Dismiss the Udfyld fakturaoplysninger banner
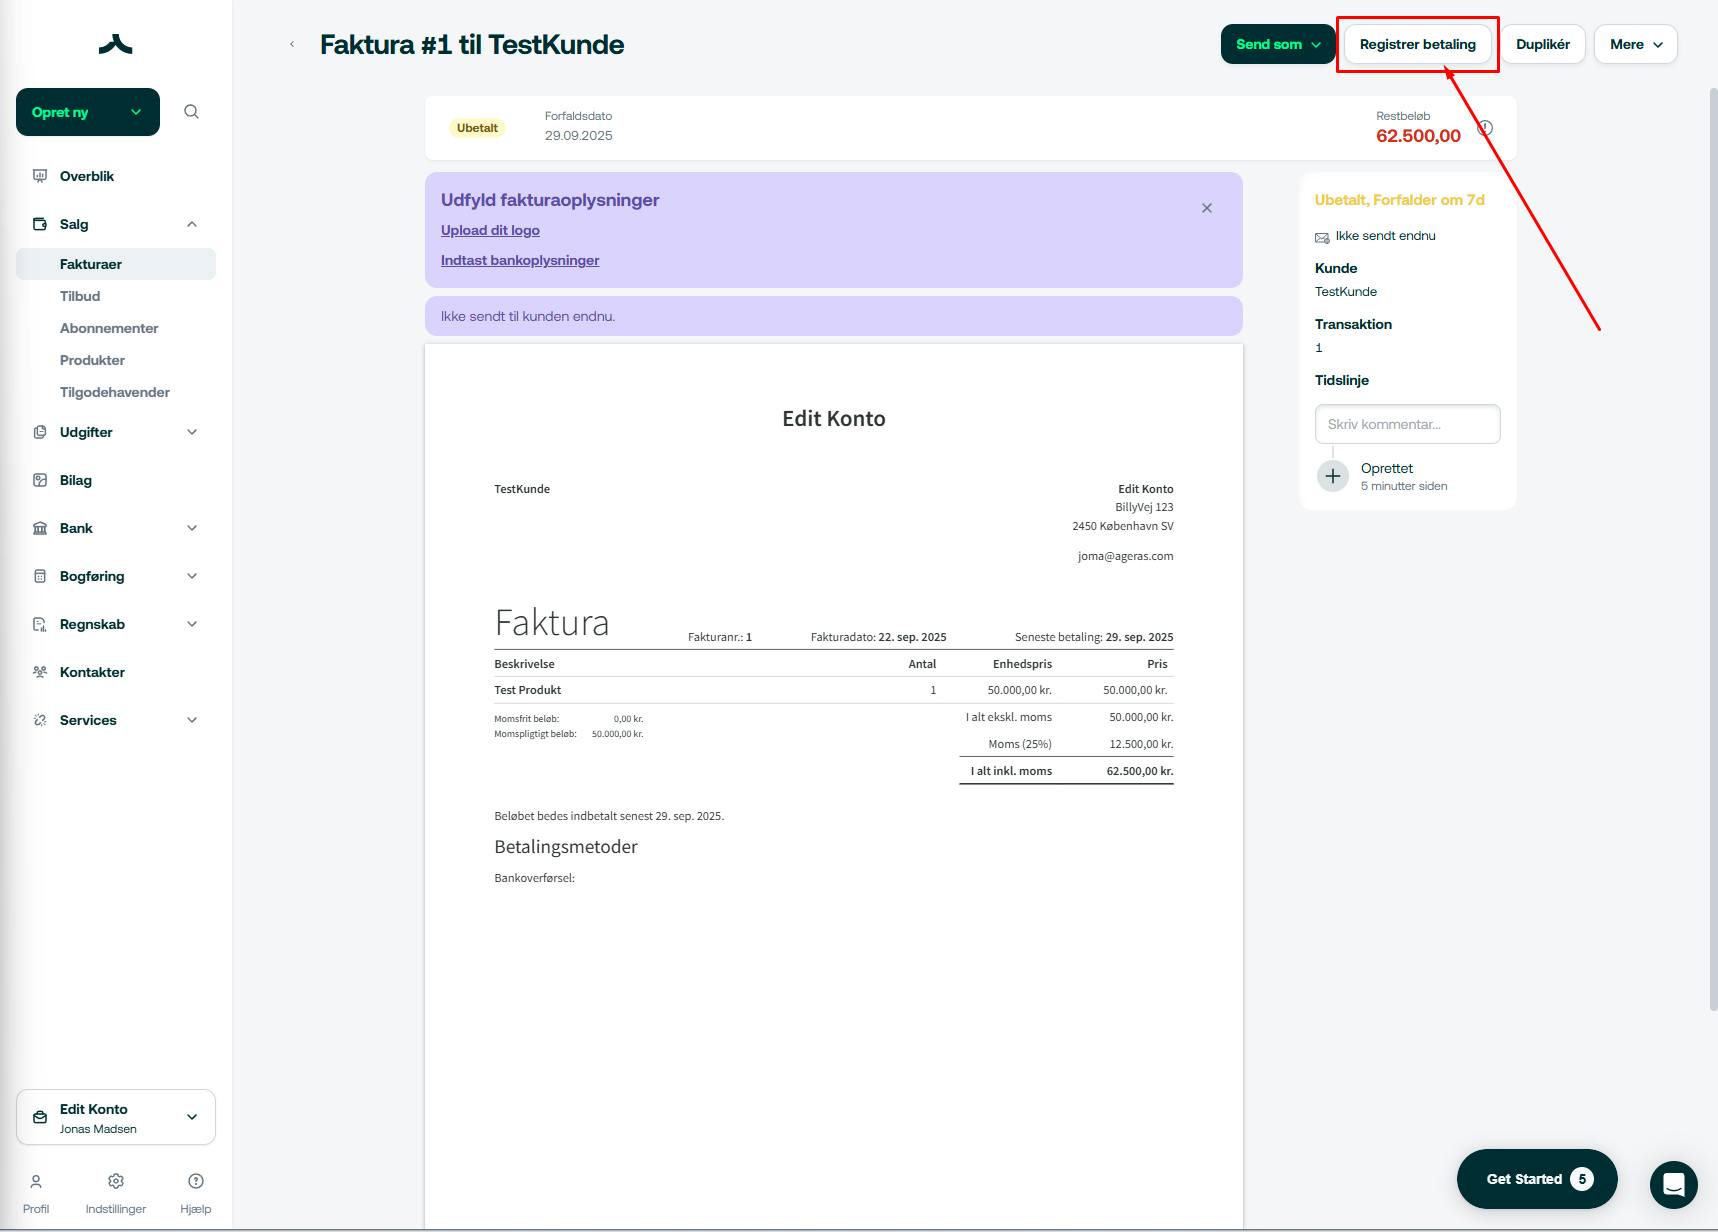This screenshot has width=1718, height=1232. pos(1207,208)
